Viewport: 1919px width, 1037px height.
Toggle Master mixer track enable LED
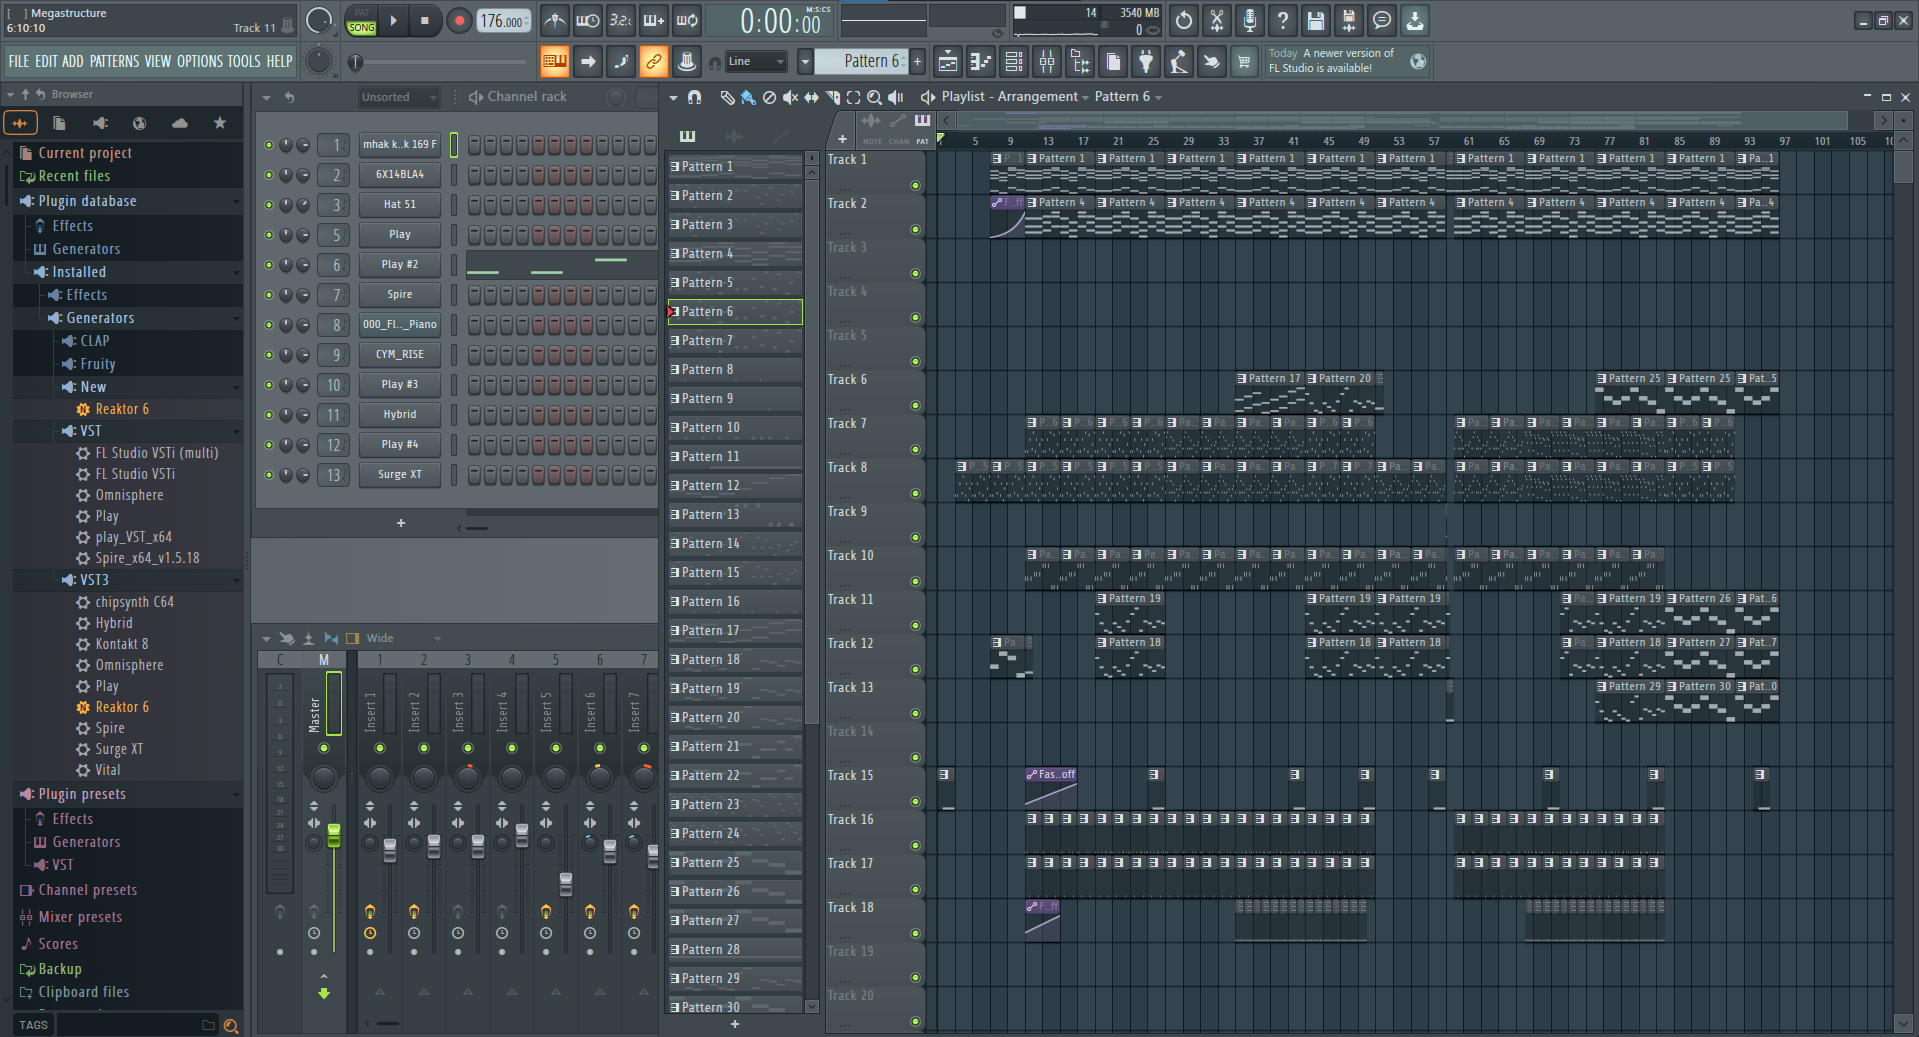click(x=323, y=748)
